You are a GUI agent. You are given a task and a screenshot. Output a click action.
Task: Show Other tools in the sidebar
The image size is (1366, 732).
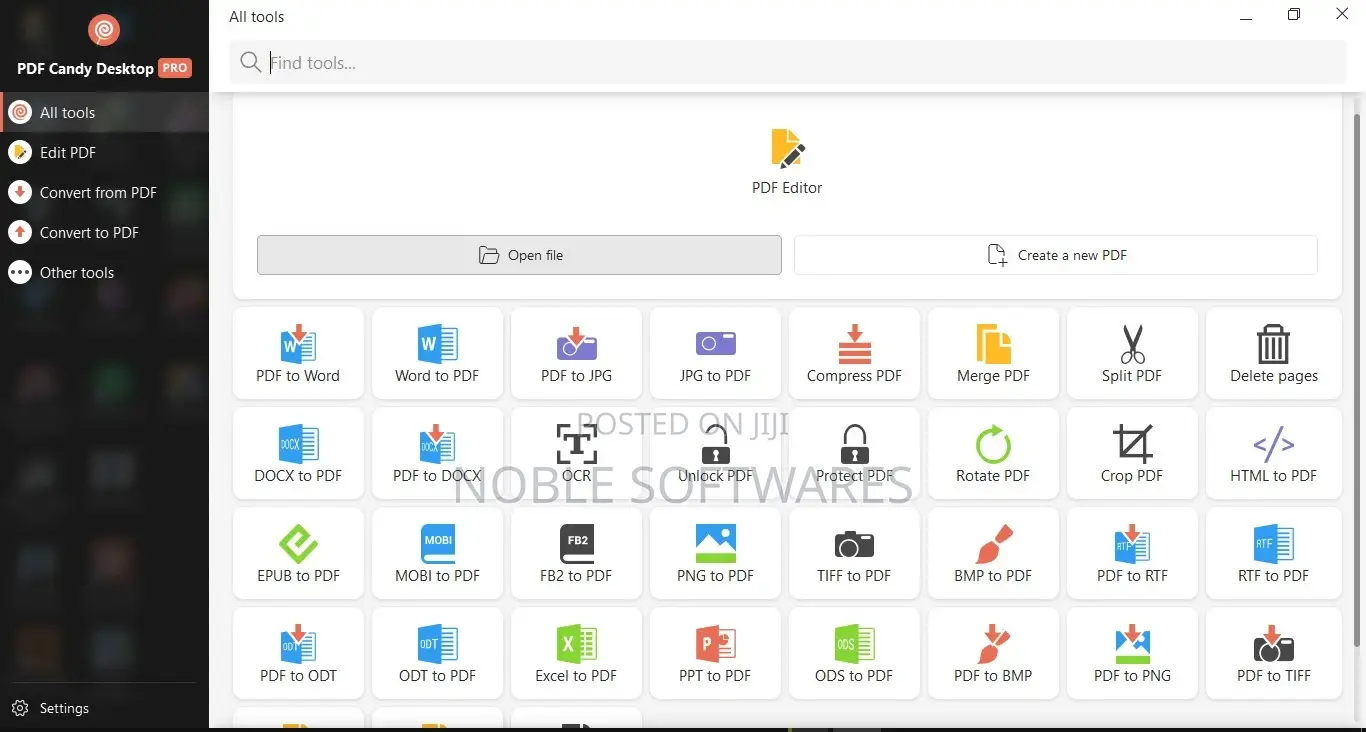click(104, 272)
